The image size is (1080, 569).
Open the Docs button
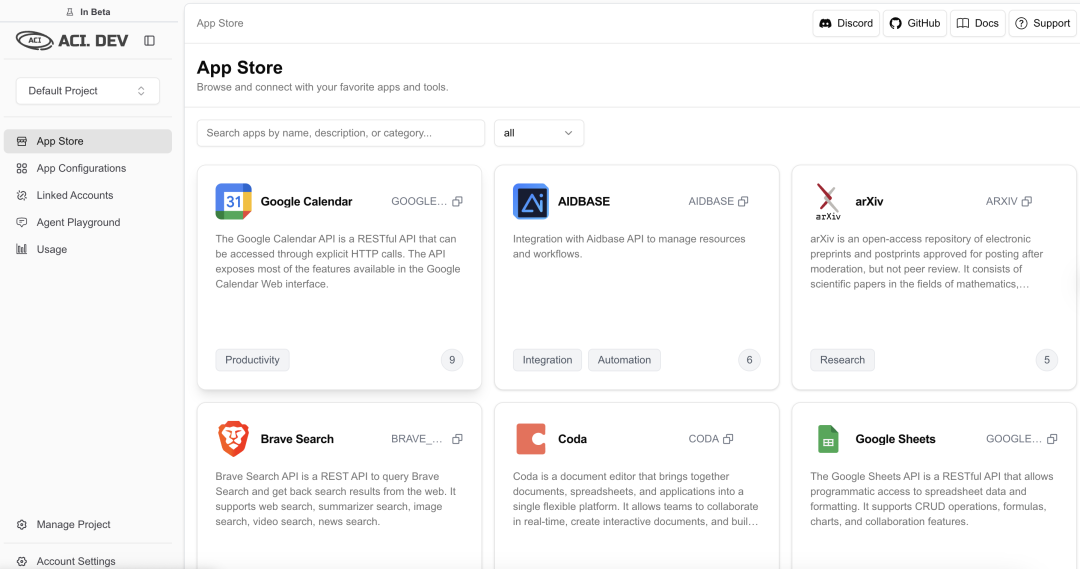(978, 23)
